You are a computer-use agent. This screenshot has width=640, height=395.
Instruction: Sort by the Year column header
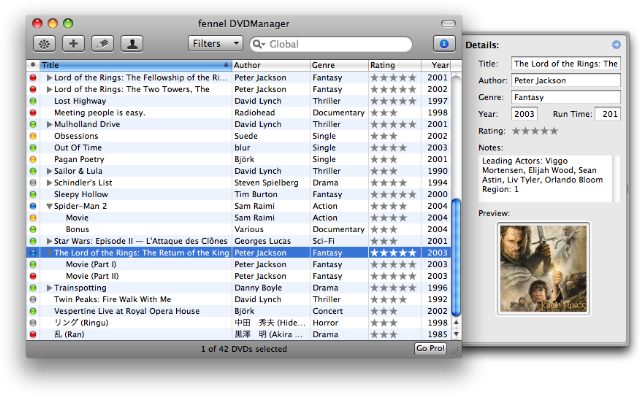436,65
